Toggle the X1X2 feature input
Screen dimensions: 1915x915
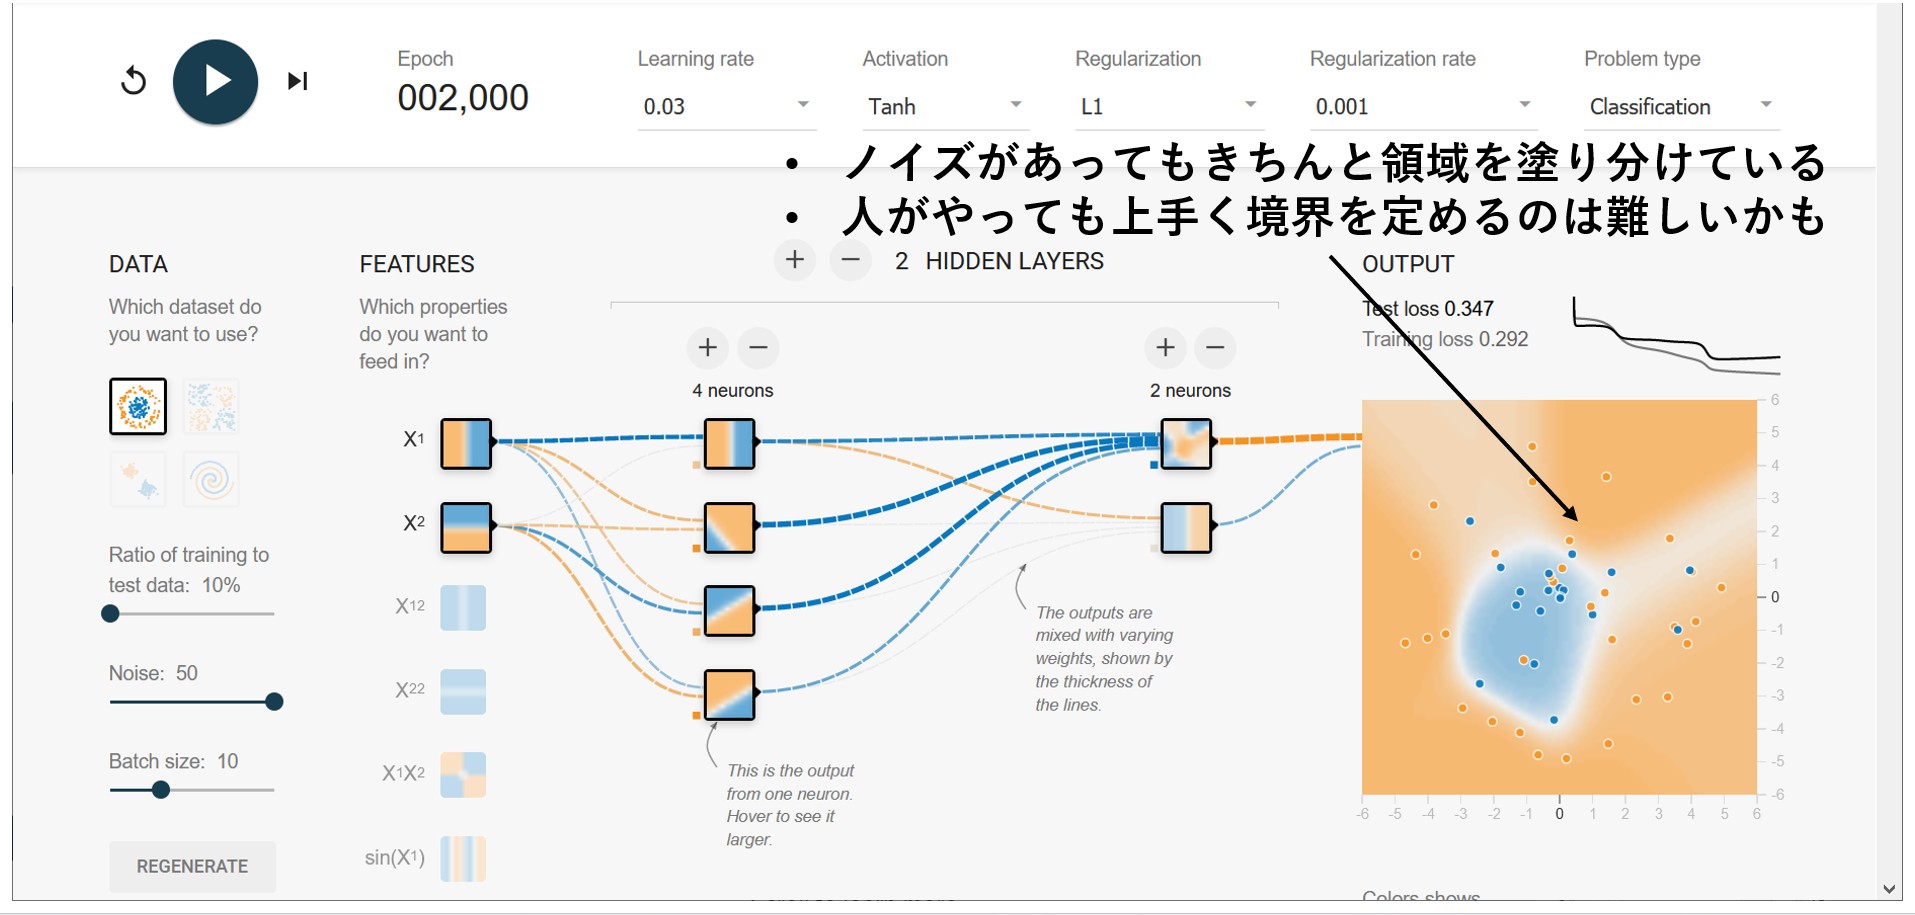(x=463, y=774)
